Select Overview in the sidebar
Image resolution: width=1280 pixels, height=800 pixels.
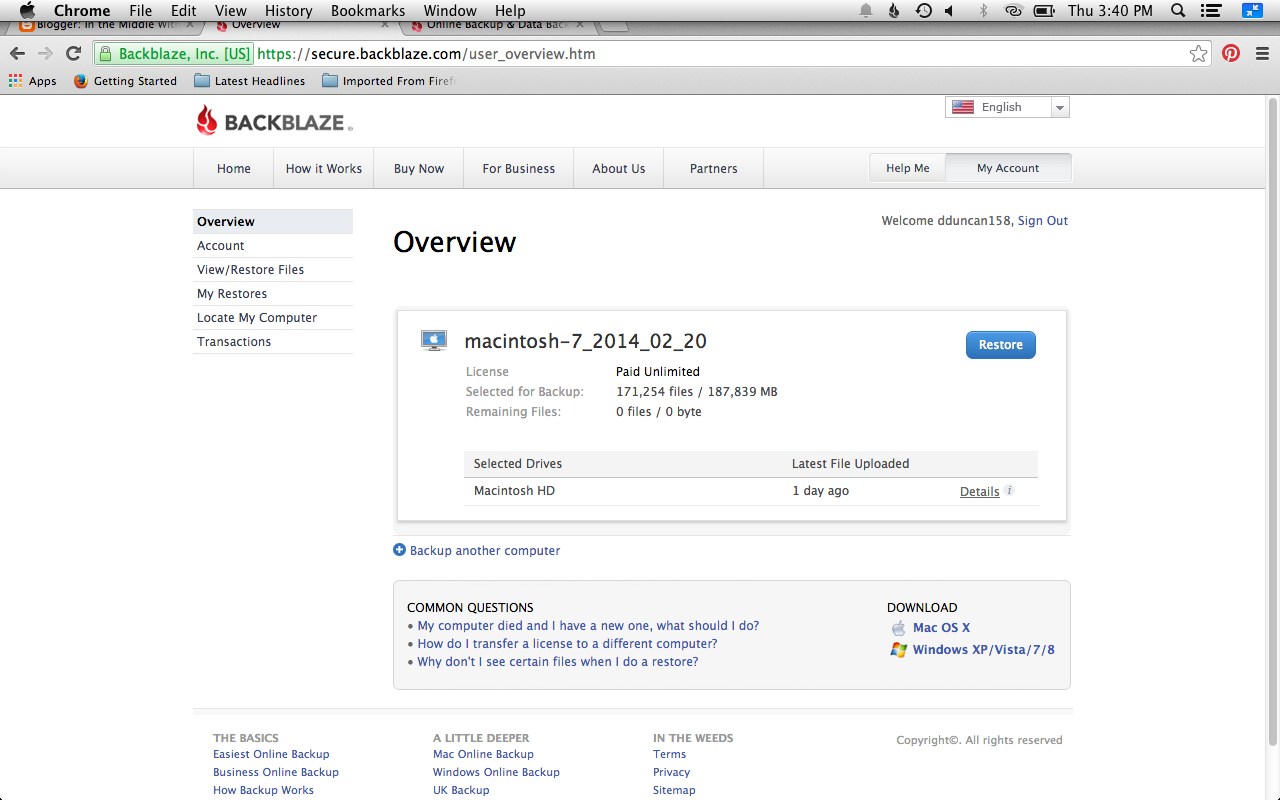(273, 222)
